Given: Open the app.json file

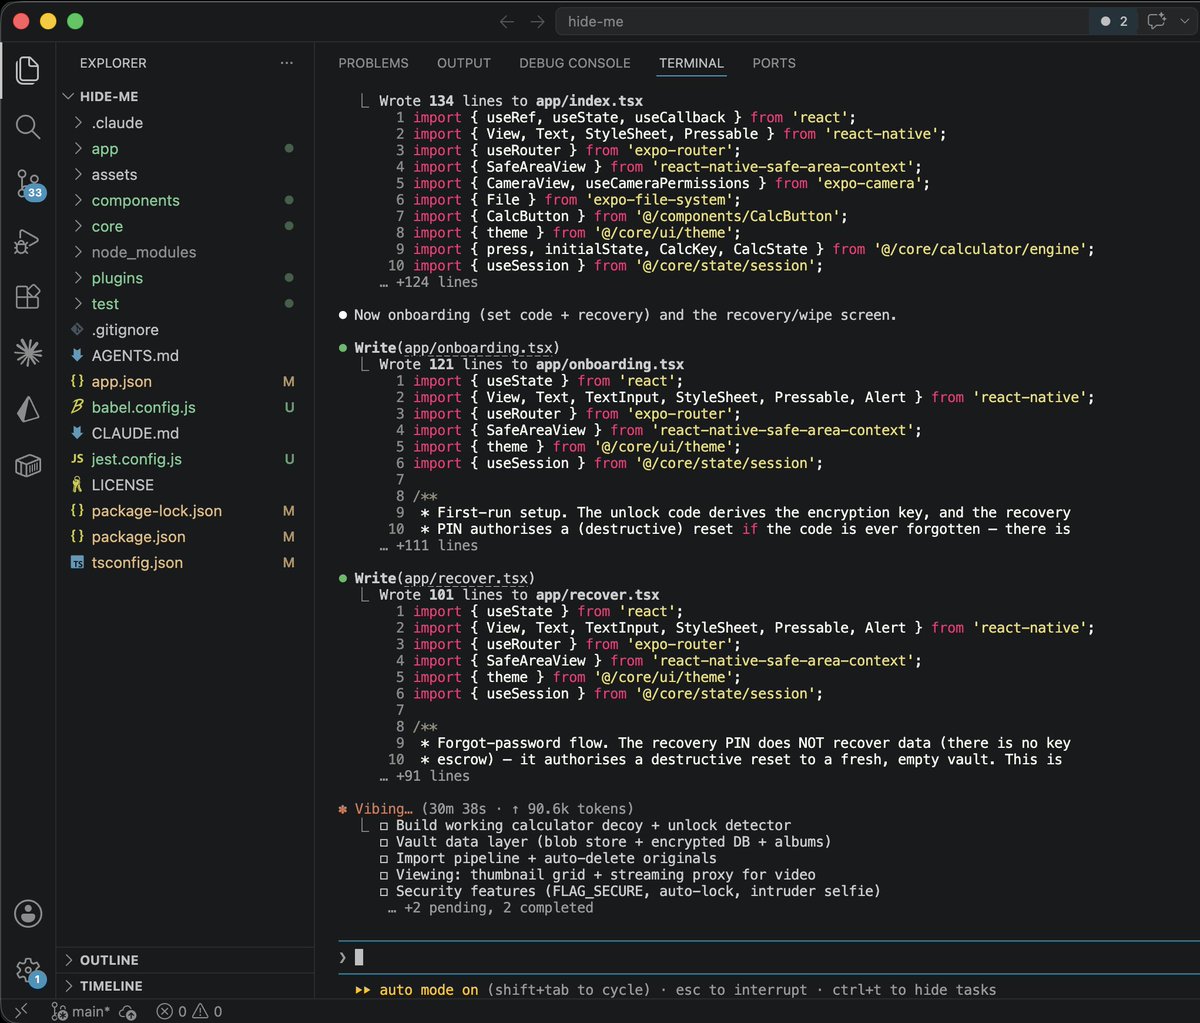Looking at the screenshot, I should pos(185,381).
